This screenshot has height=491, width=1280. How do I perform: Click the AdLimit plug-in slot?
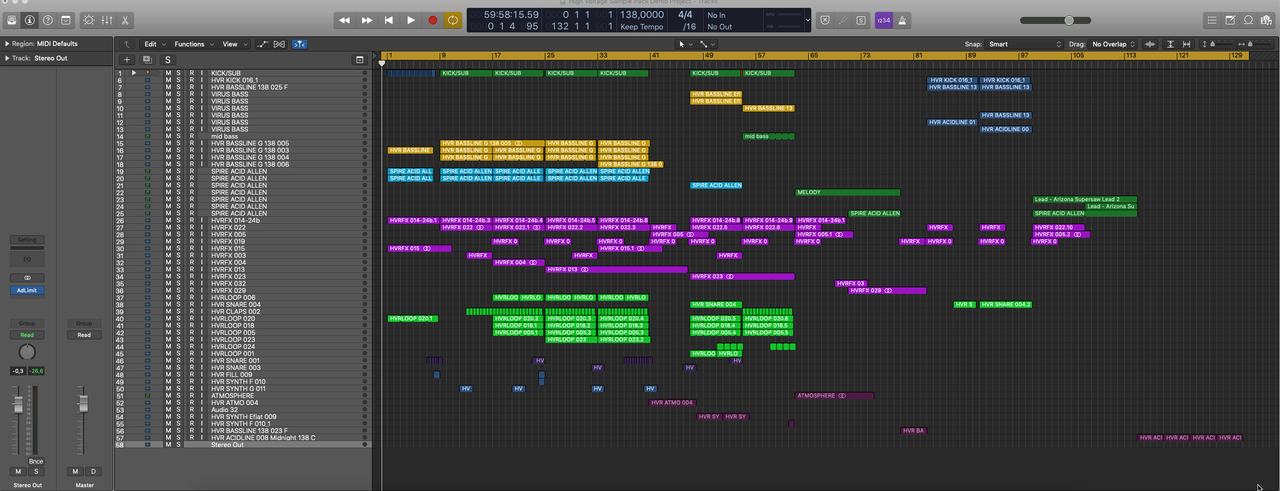tap(27, 290)
